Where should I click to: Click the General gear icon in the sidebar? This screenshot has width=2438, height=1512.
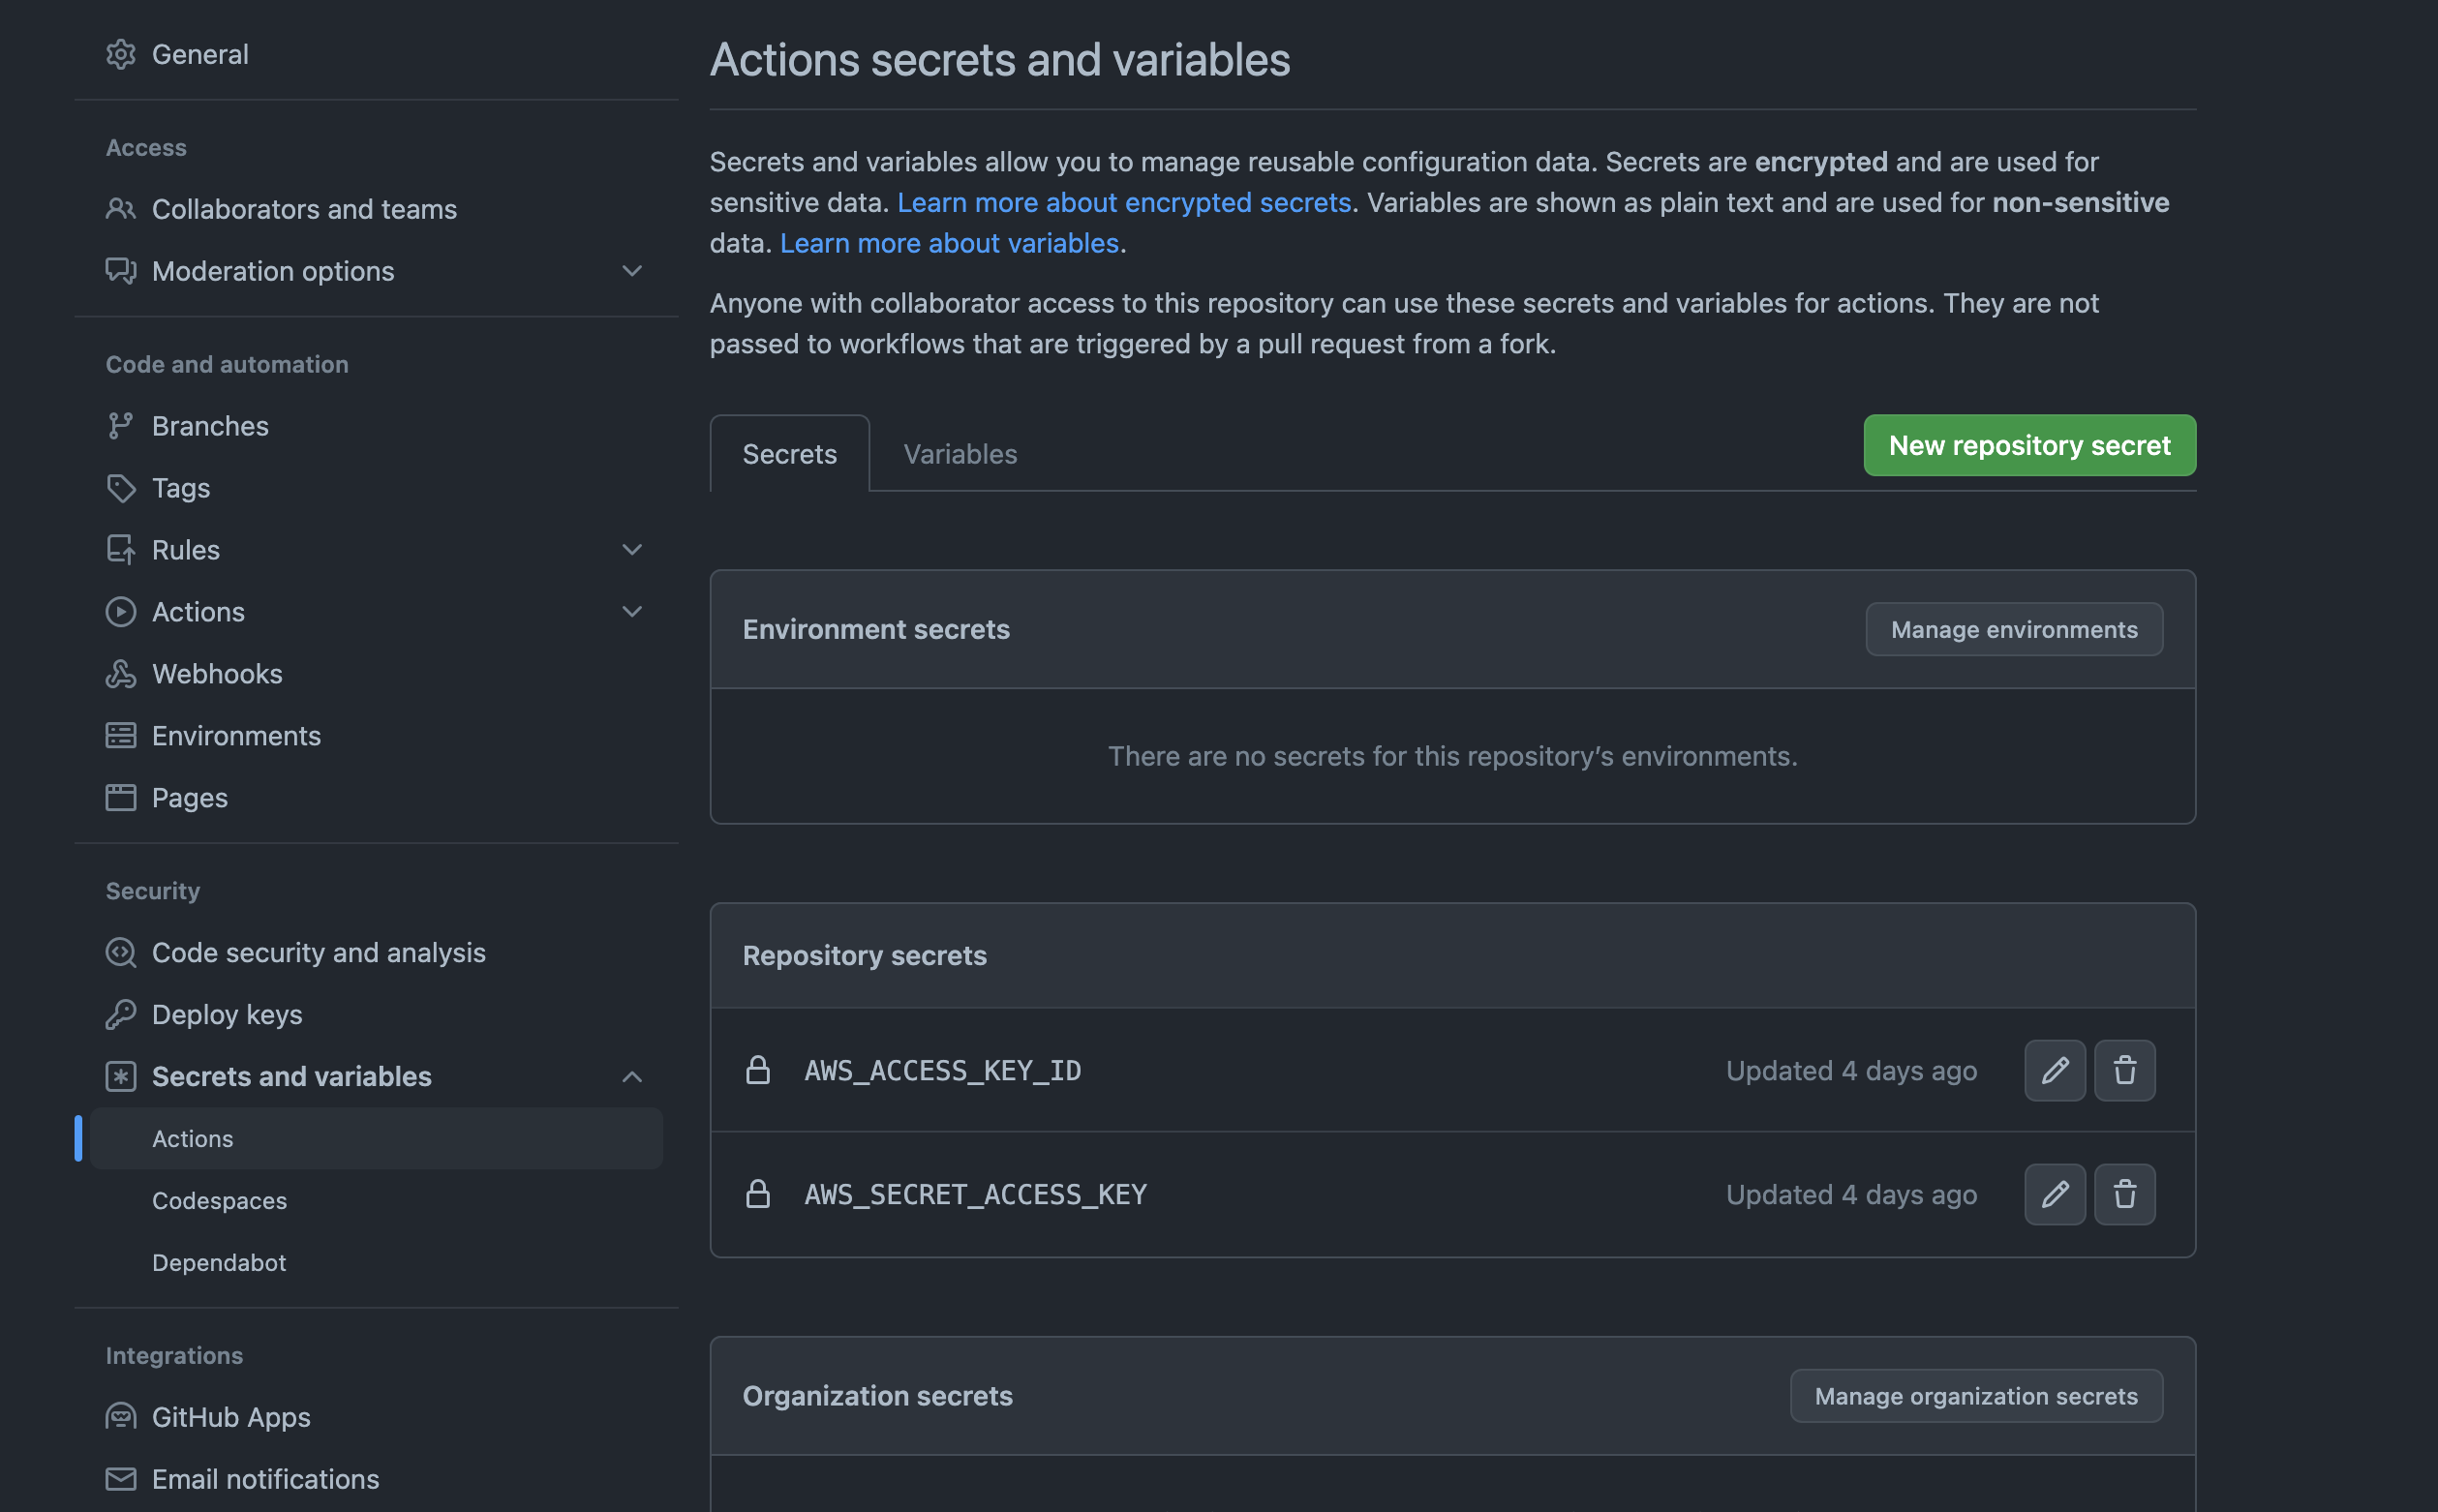(120, 54)
